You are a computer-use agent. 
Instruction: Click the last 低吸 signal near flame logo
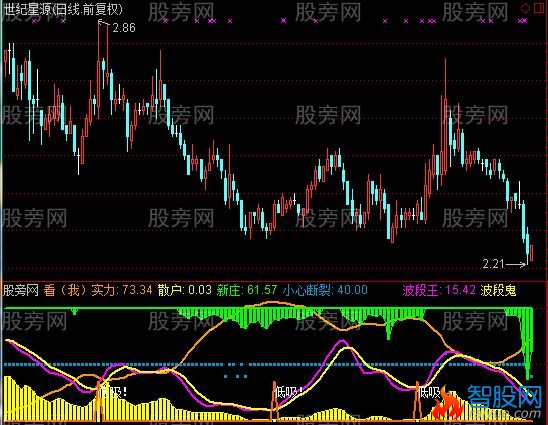430,393
